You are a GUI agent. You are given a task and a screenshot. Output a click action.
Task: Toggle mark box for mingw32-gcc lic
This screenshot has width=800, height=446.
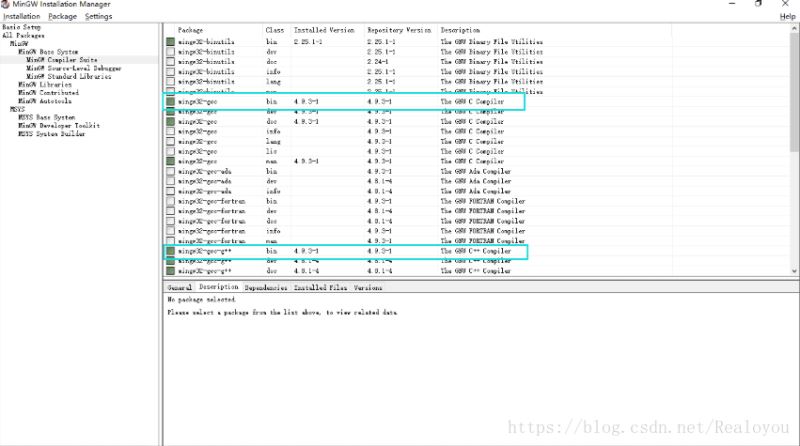click(x=170, y=151)
